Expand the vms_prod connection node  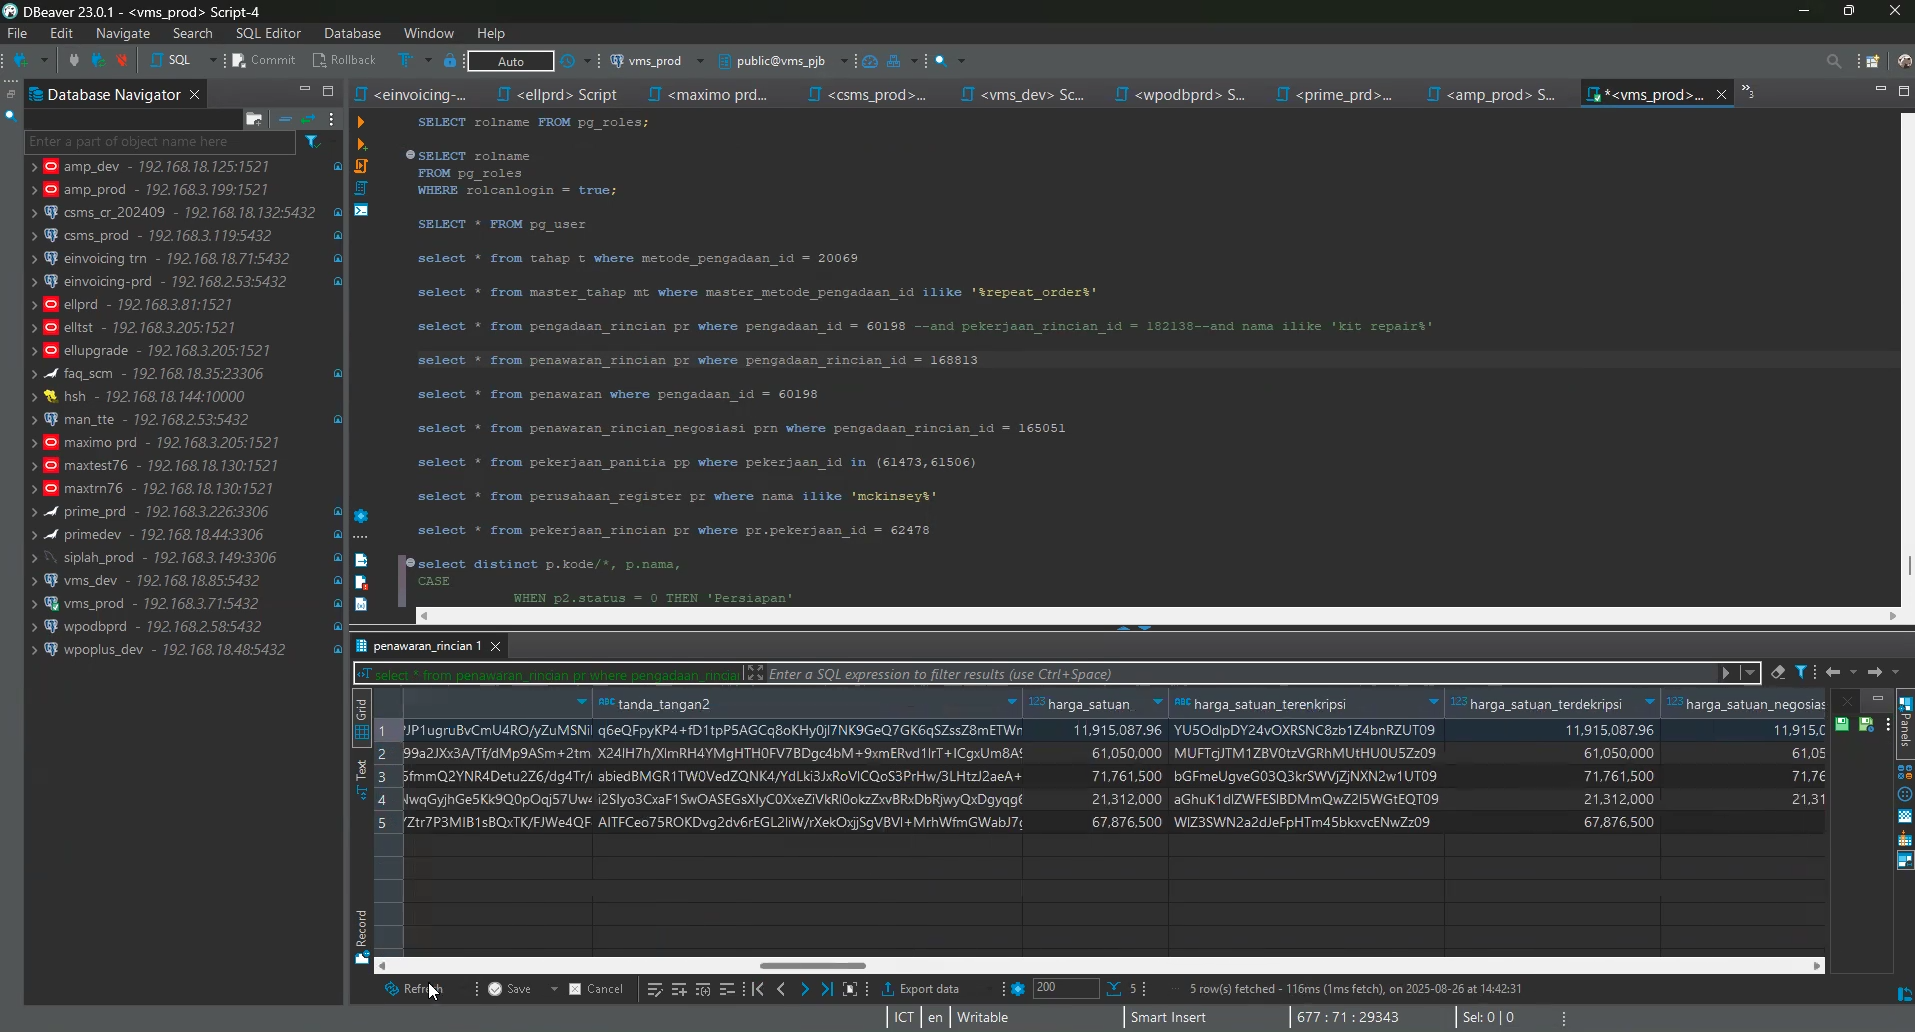click(x=34, y=604)
